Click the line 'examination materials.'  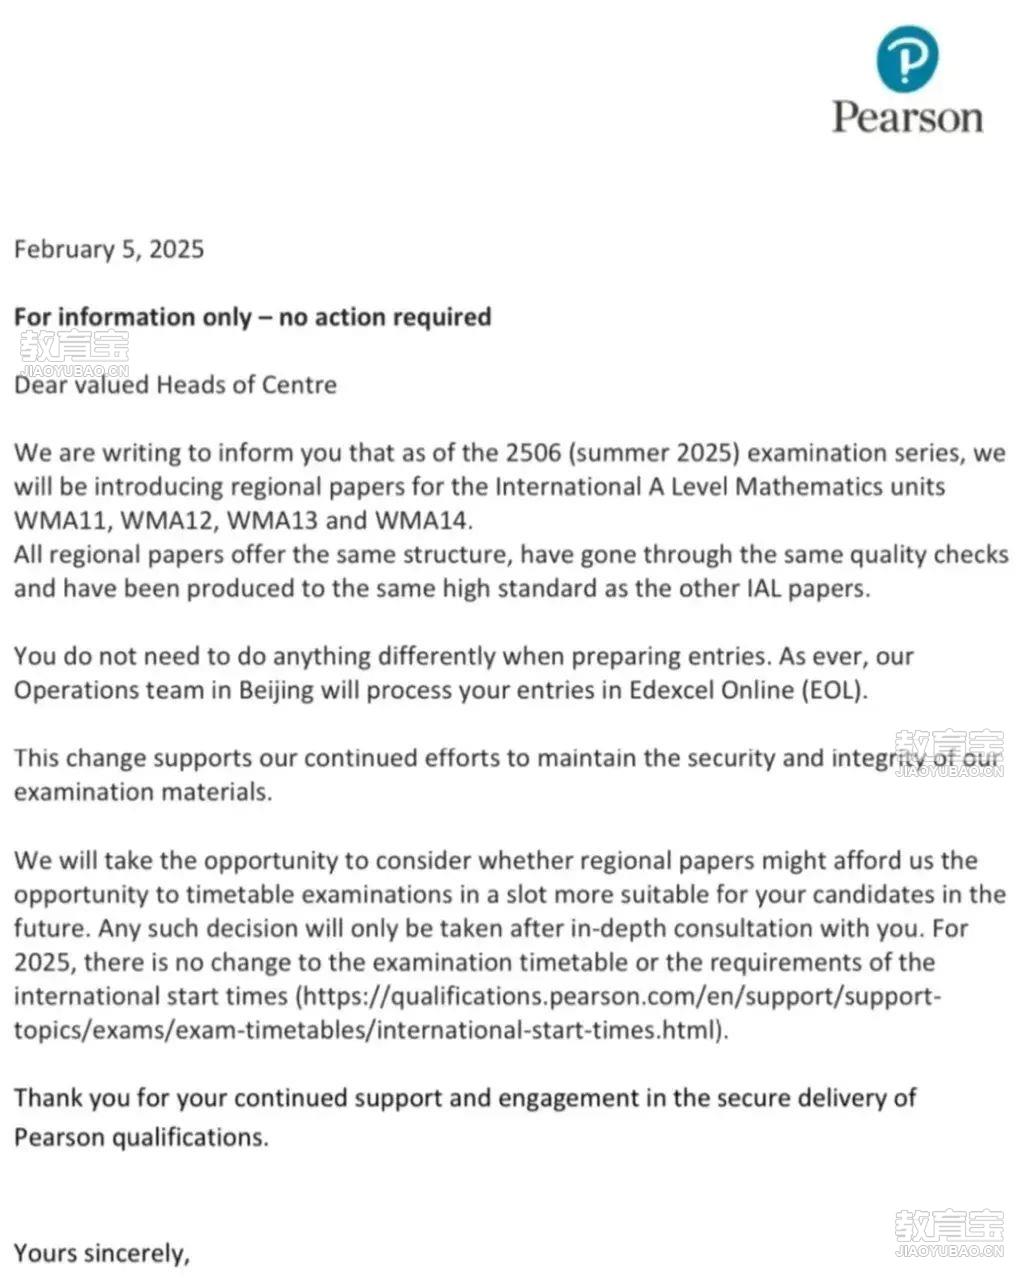pyautogui.click(x=143, y=792)
